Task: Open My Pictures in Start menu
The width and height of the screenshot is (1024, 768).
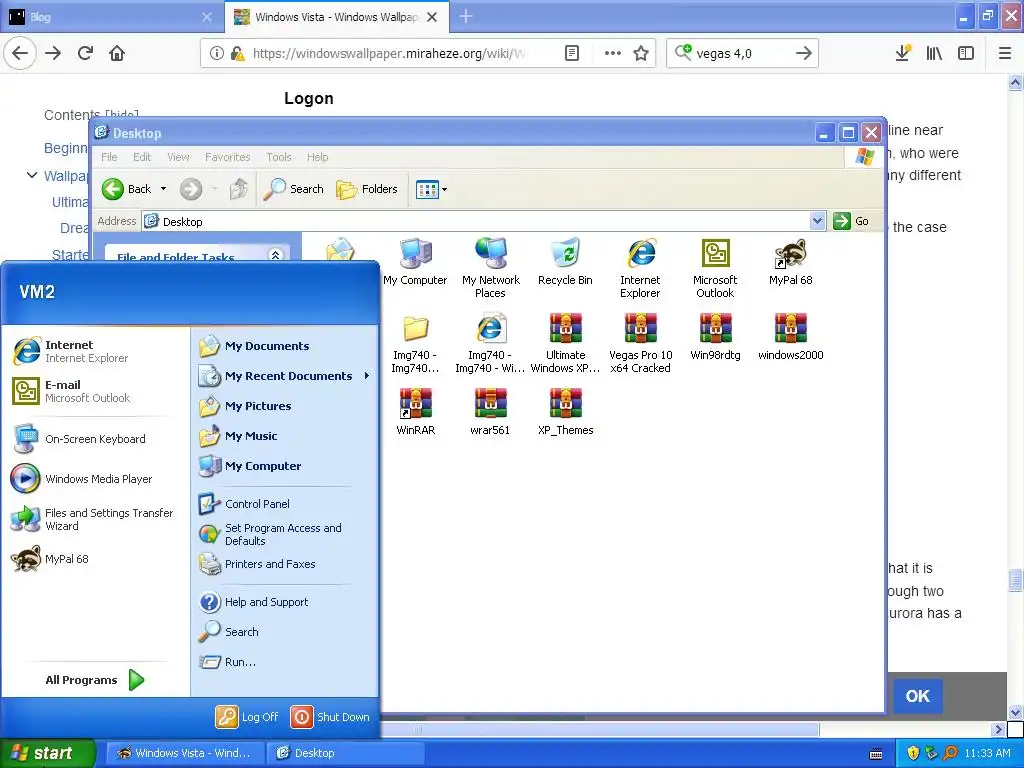Action: pyautogui.click(x=285, y=406)
